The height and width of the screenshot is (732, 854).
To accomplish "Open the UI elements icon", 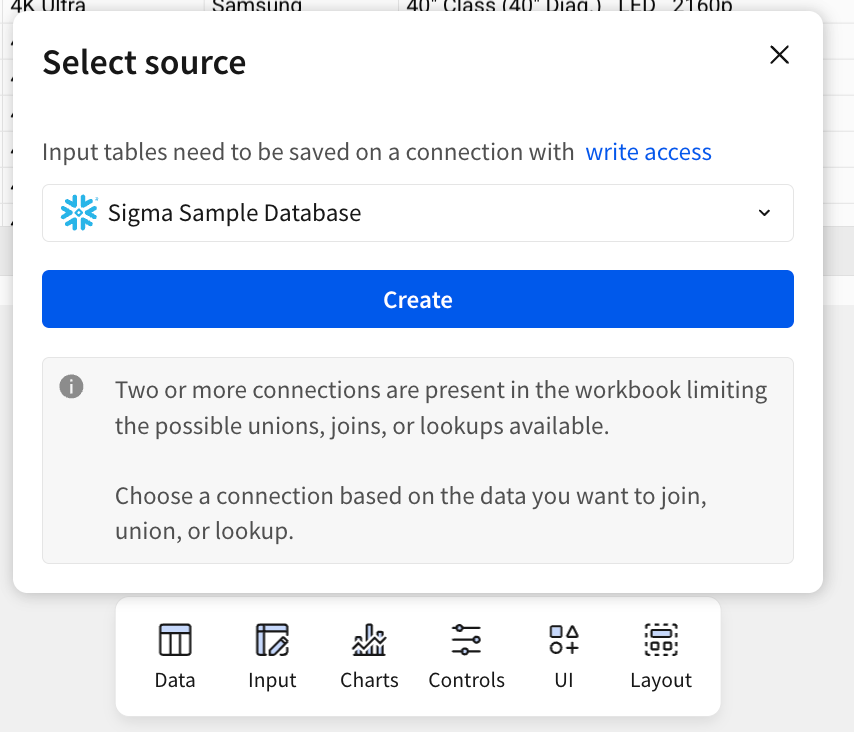I will coord(564,640).
